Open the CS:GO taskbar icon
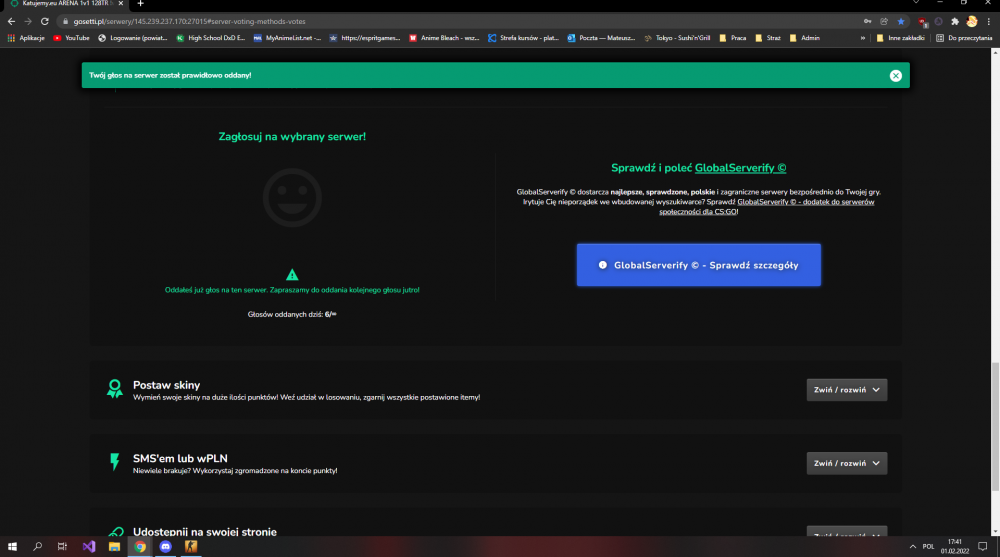Image resolution: width=1000 pixels, height=557 pixels. click(x=191, y=547)
